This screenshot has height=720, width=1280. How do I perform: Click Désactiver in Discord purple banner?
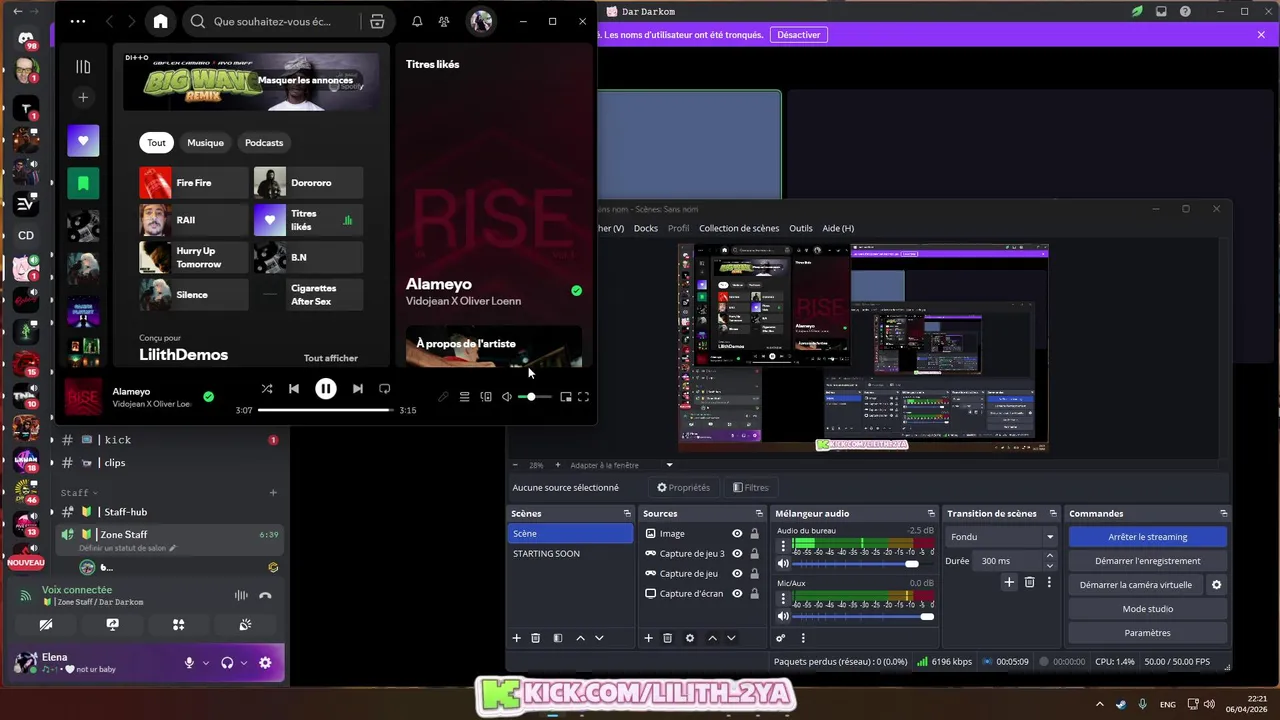tap(799, 35)
